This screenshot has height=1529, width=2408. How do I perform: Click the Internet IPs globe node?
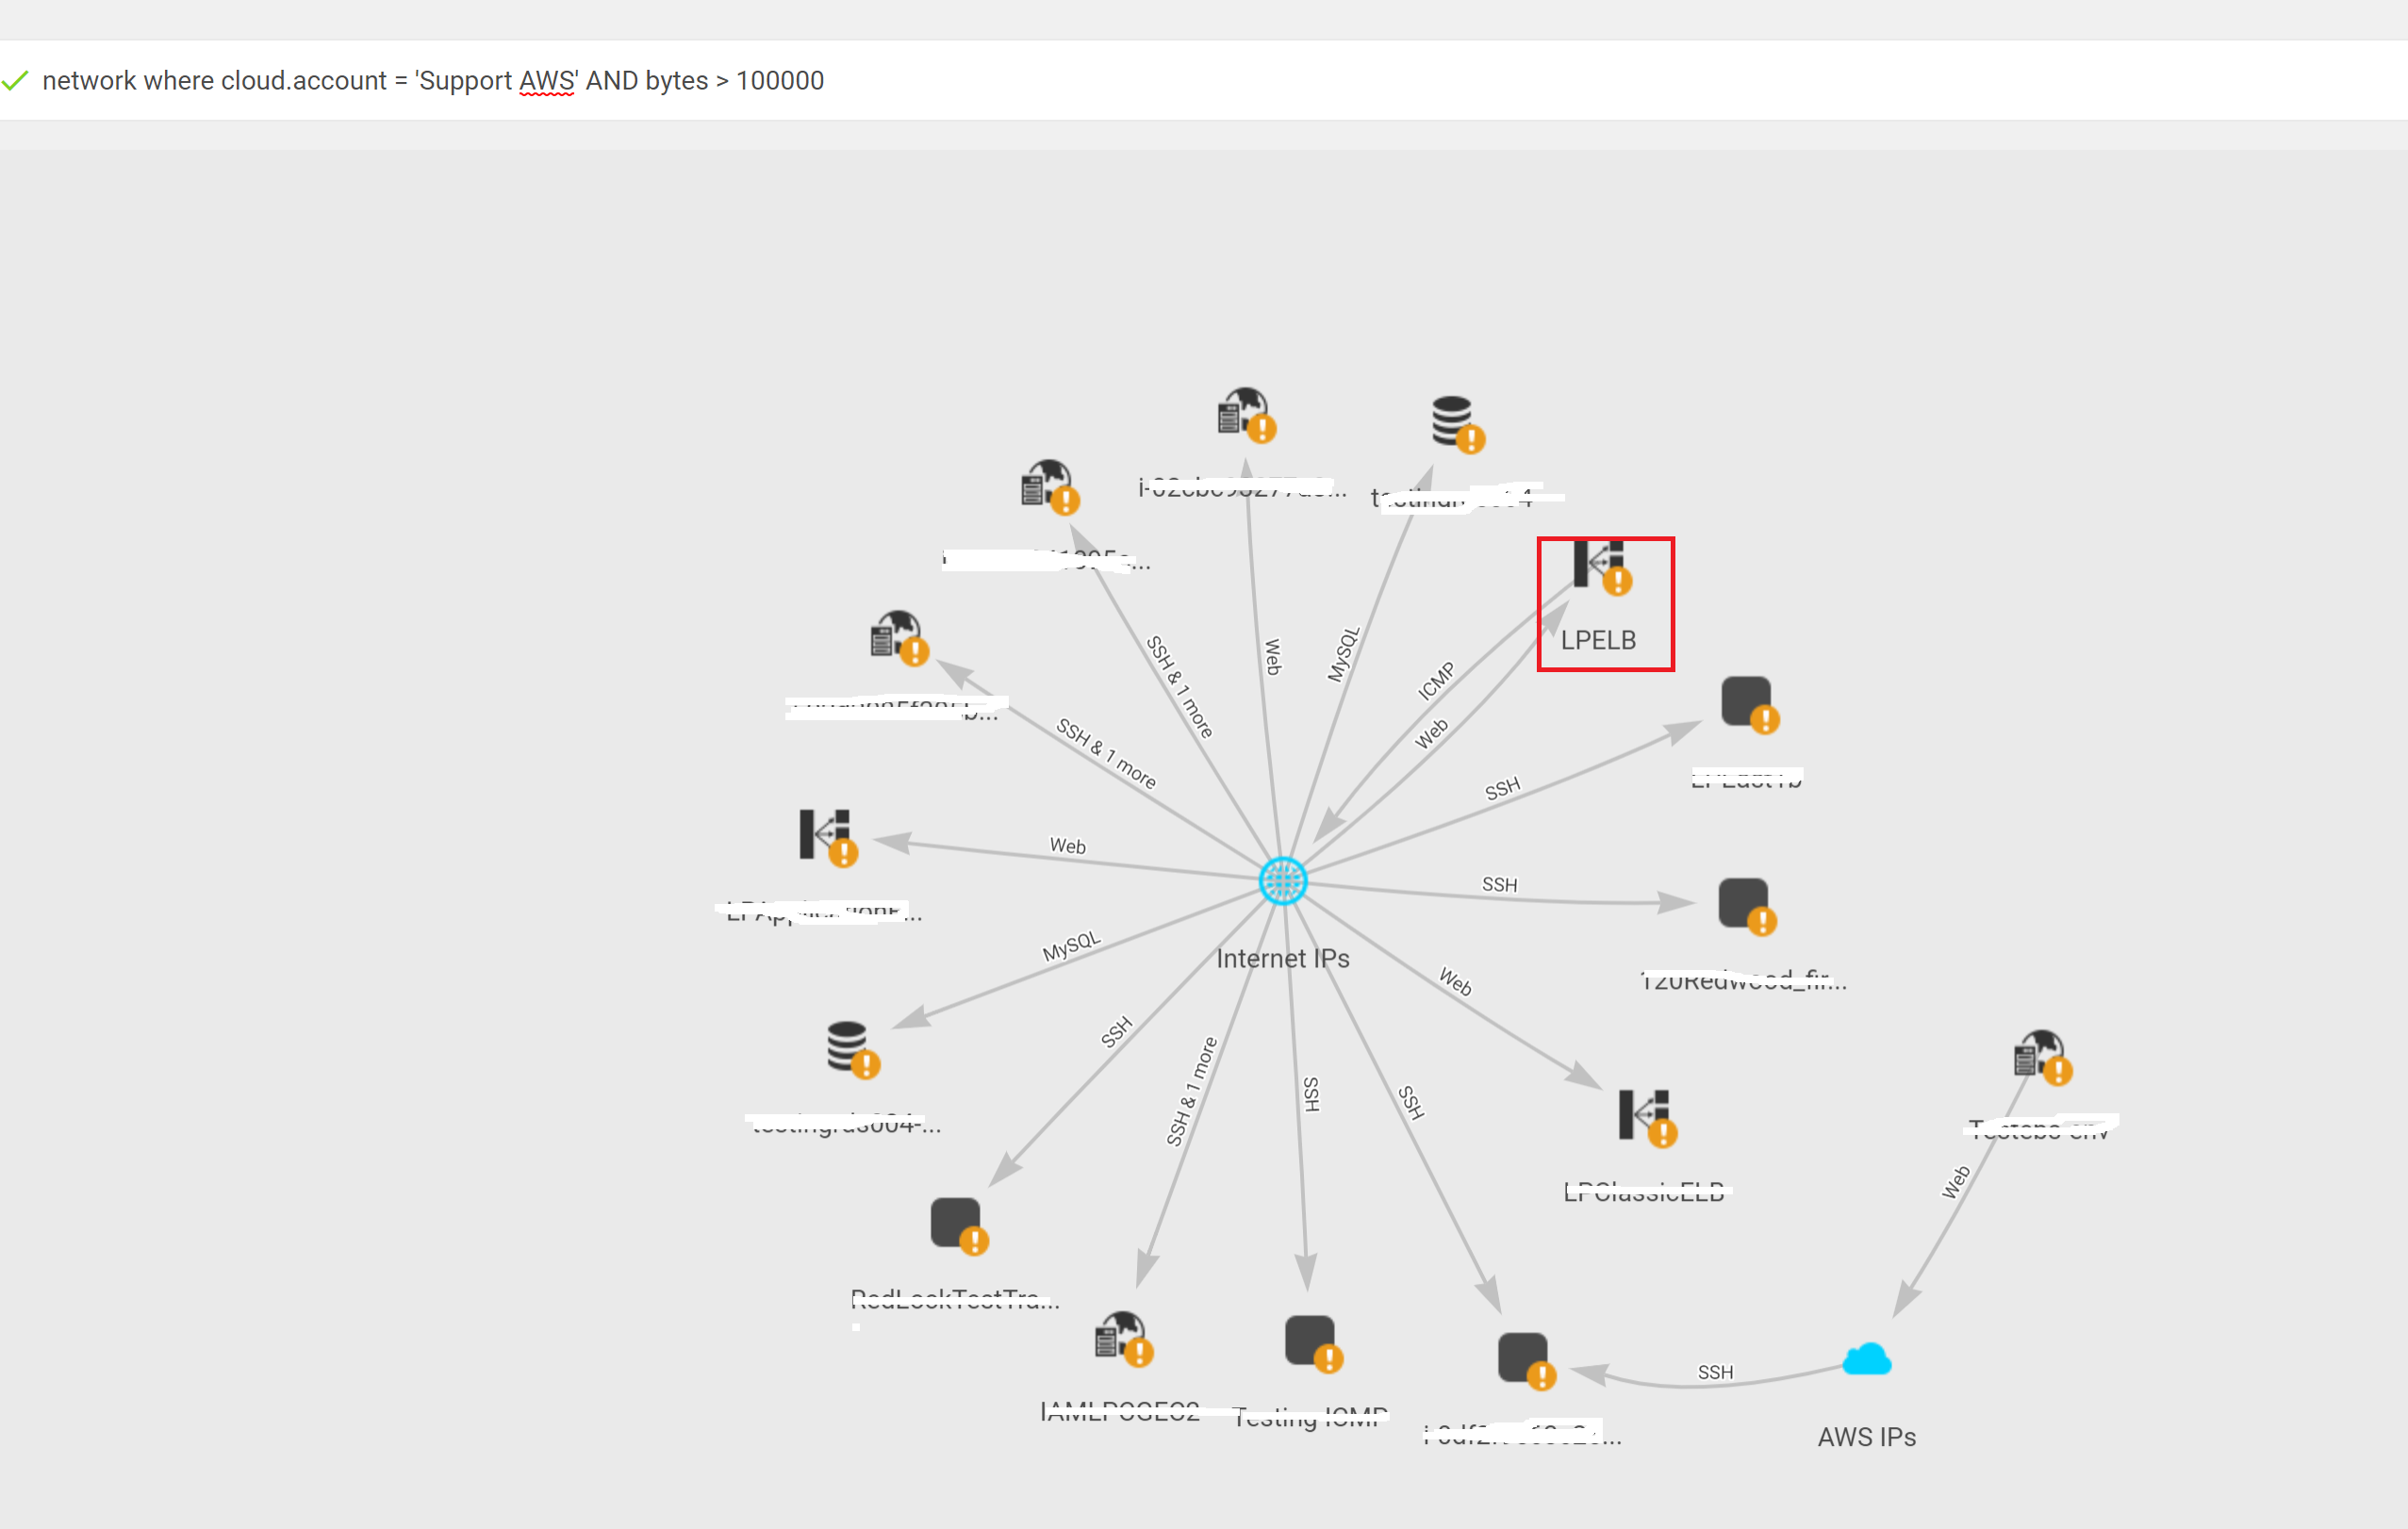[1282, 881]
